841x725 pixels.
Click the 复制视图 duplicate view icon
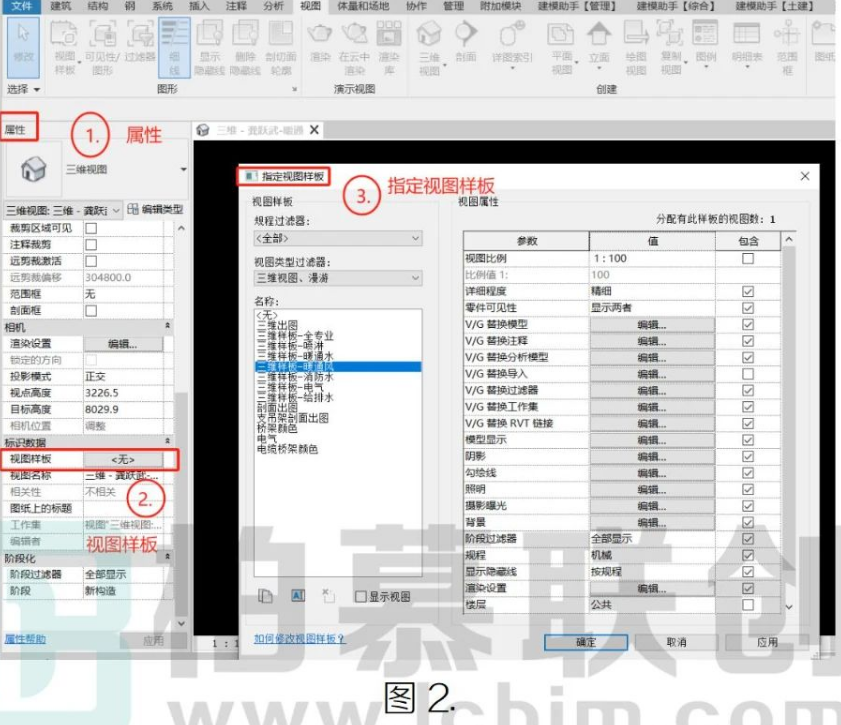pyautogui.click(x=670, y=47)
